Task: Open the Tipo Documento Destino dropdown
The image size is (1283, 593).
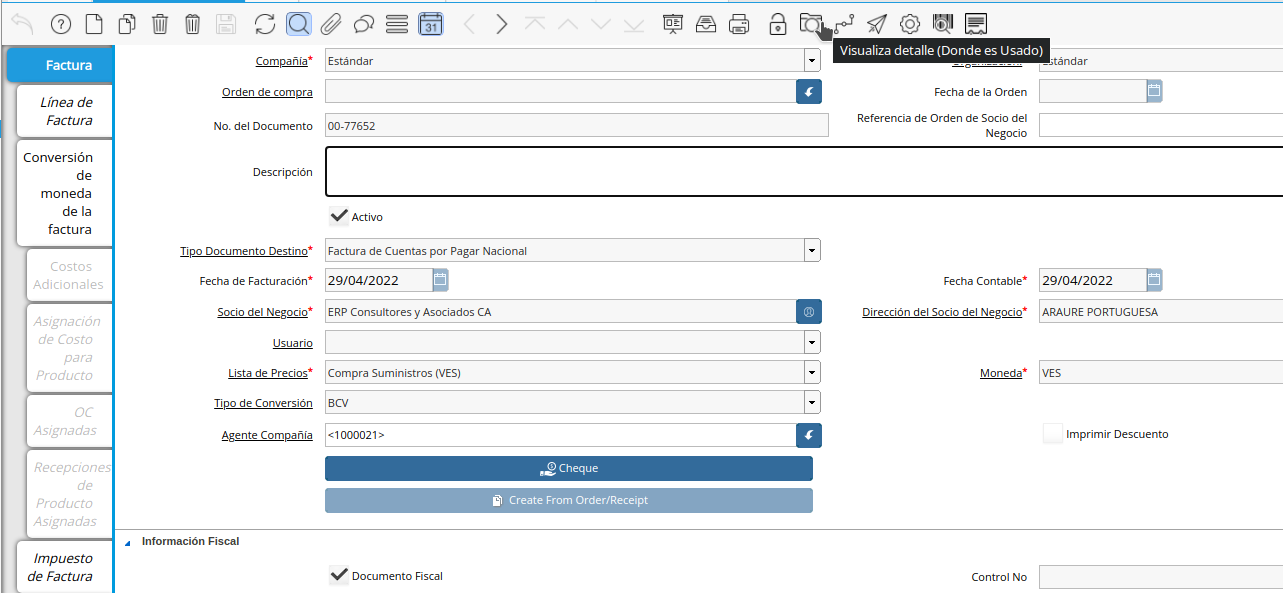Action: [812, 250]
